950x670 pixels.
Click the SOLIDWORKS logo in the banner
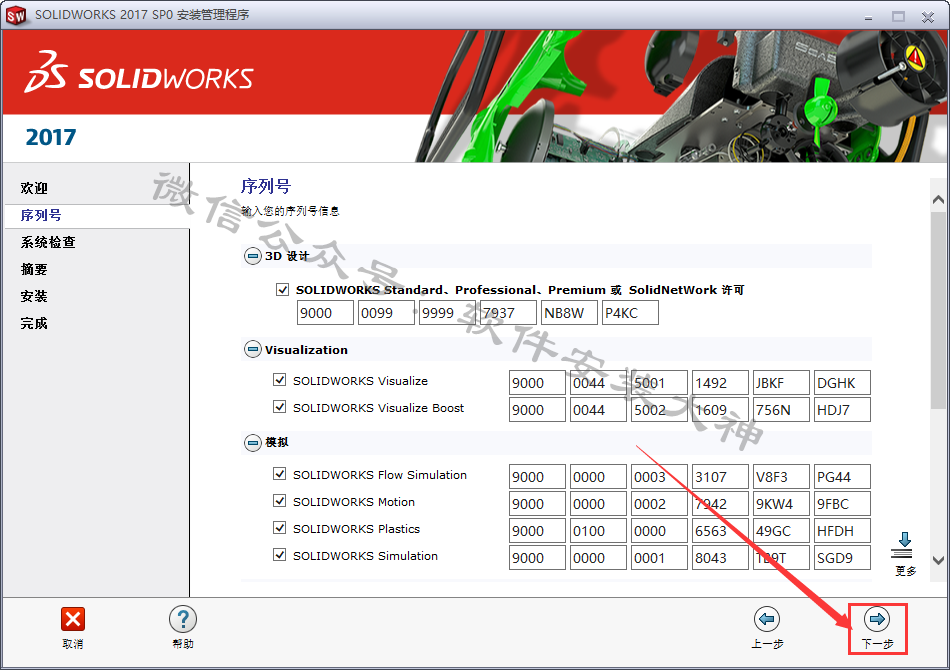(x=139, y=73)
